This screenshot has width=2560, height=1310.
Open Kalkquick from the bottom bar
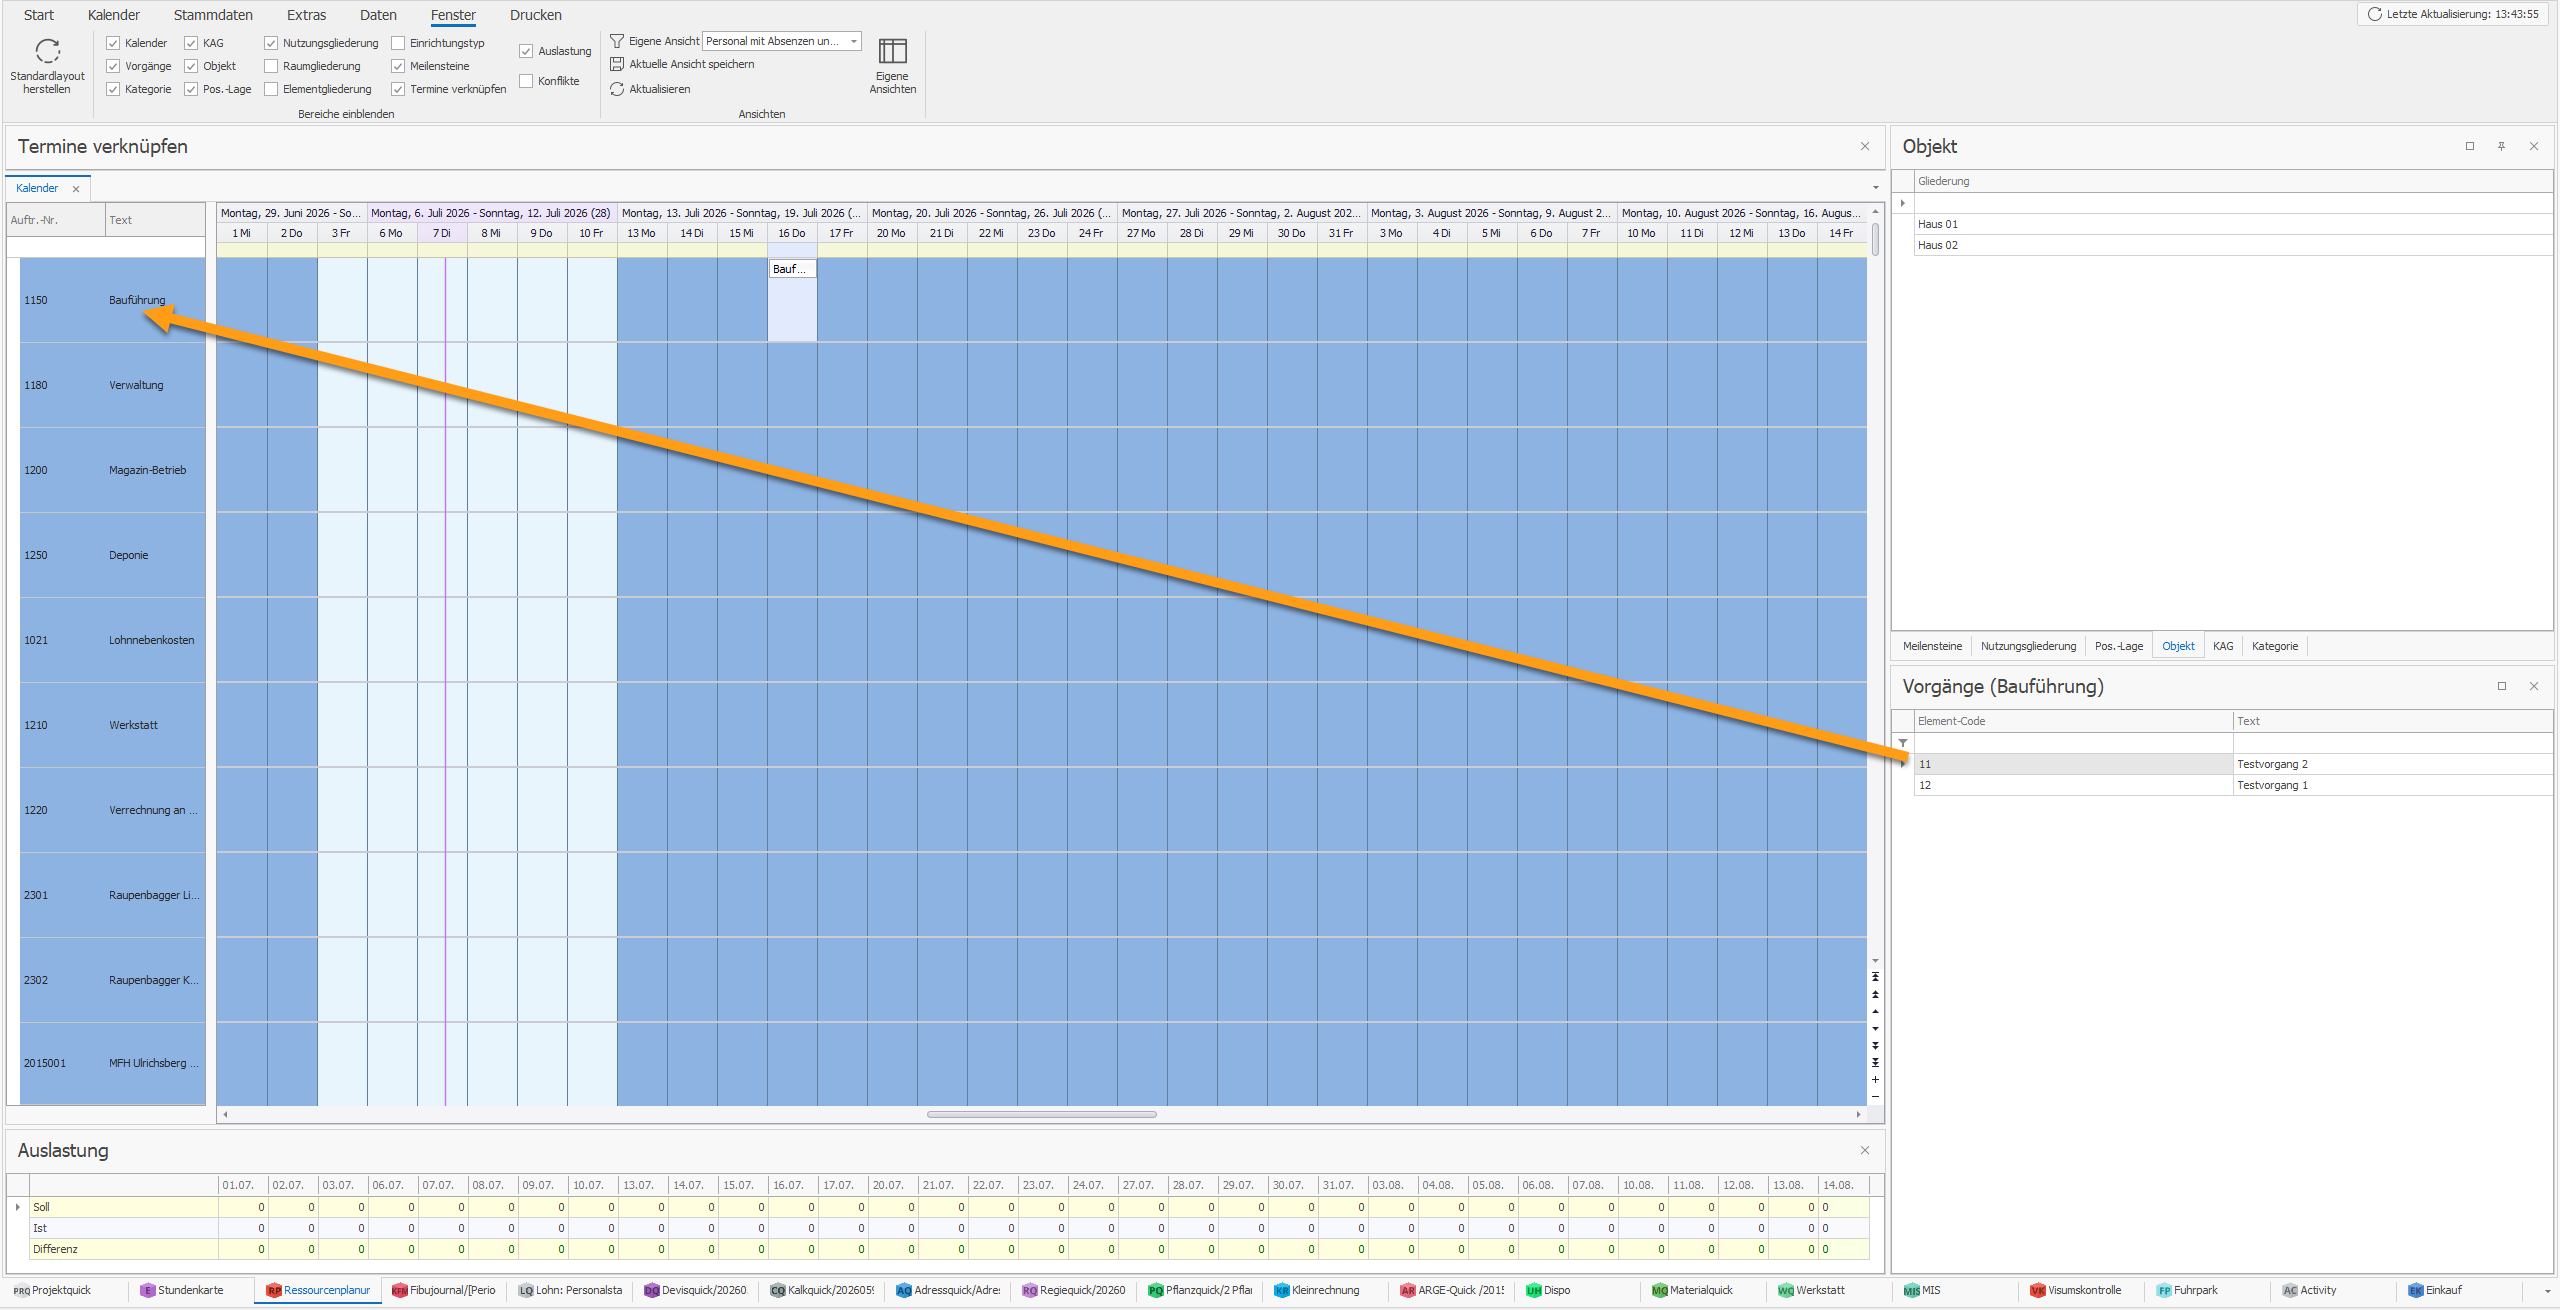click(822, 1290)
